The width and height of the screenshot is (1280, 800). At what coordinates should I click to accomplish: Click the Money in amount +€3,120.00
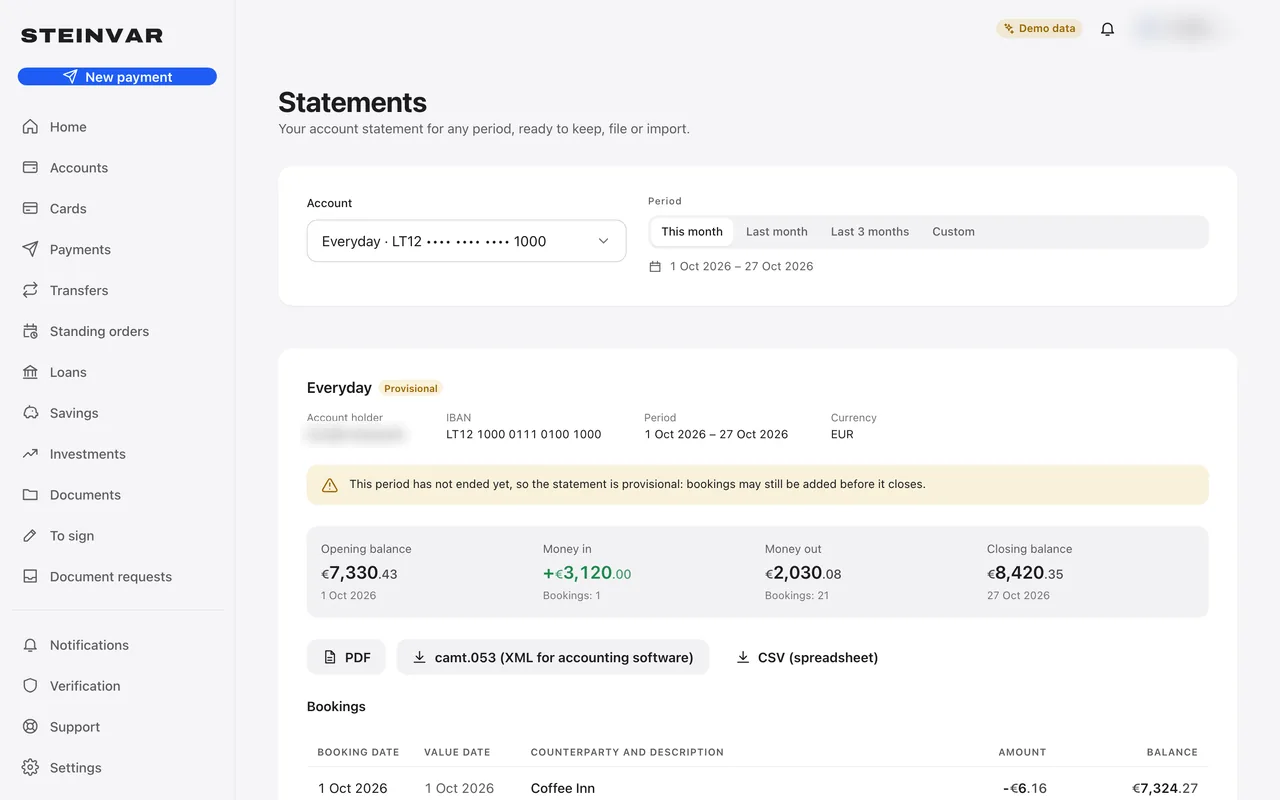[587, 574]
